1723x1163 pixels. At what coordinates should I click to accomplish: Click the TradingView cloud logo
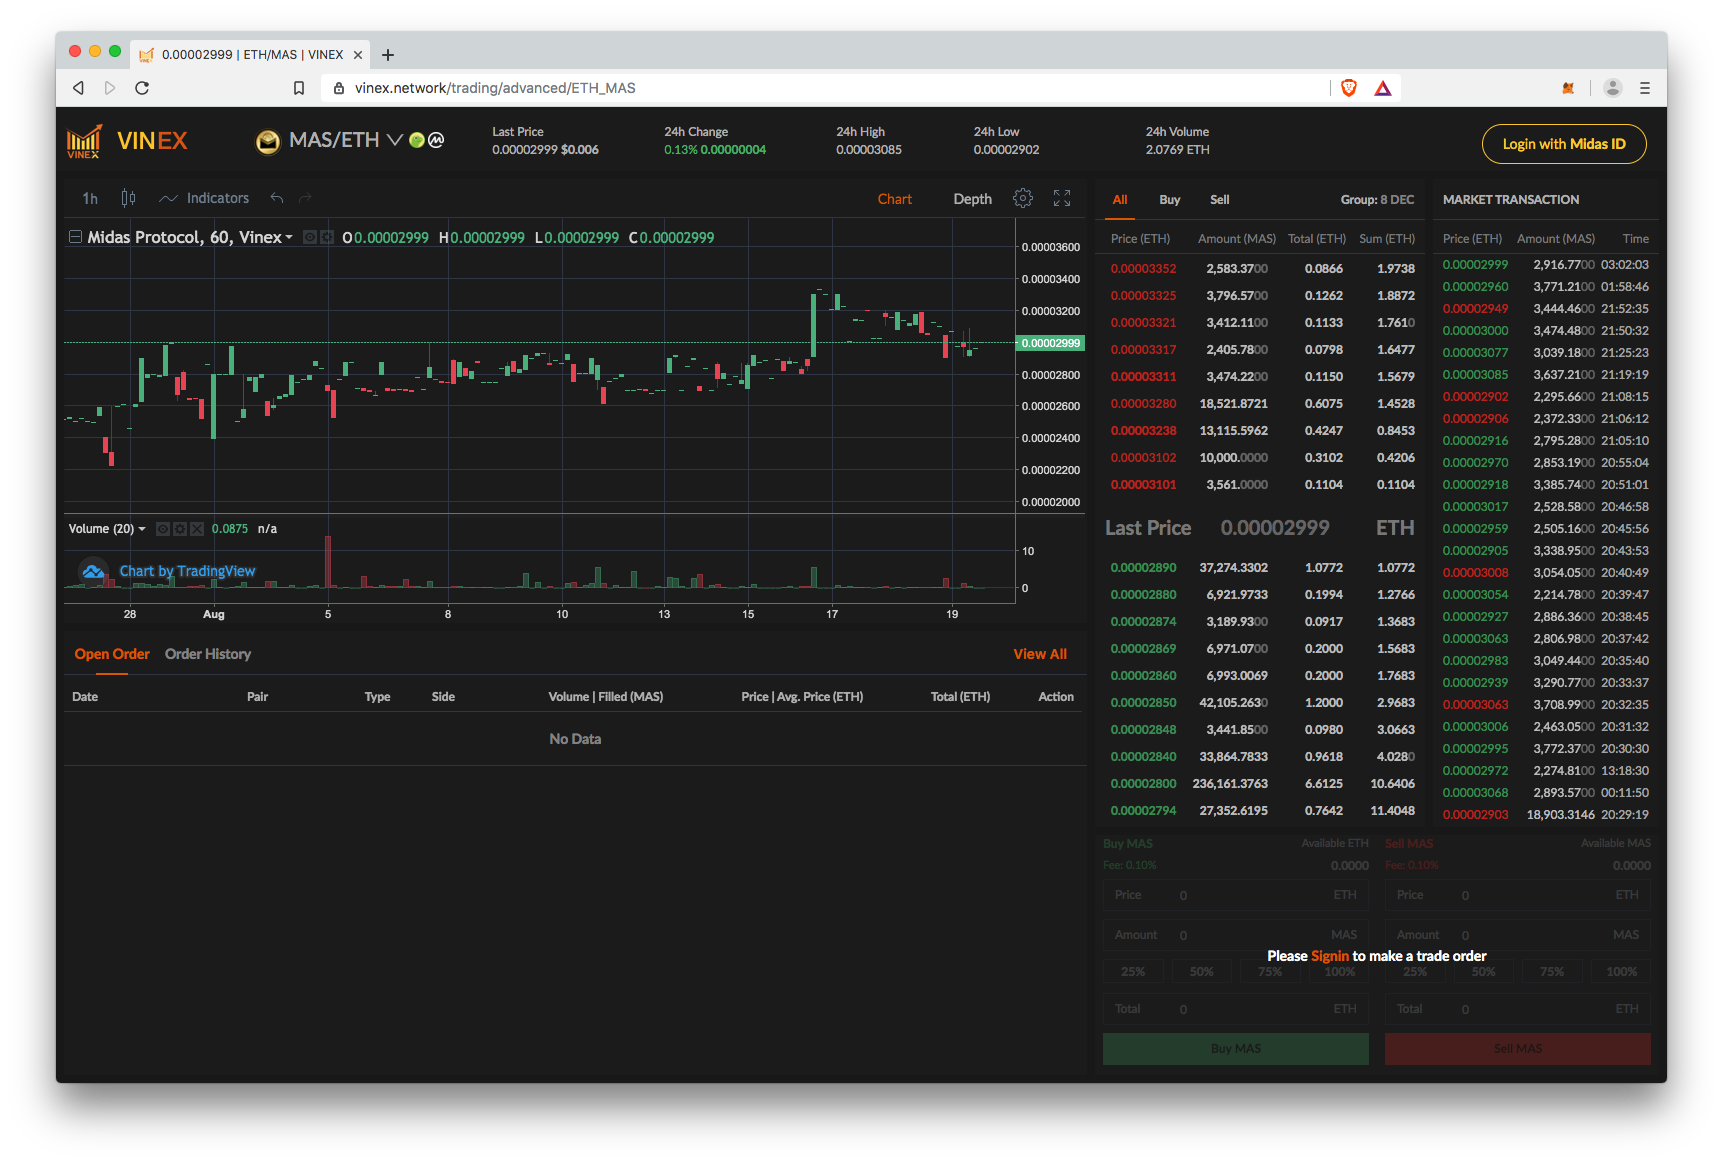pyautogui.click(x=93, y=571)
